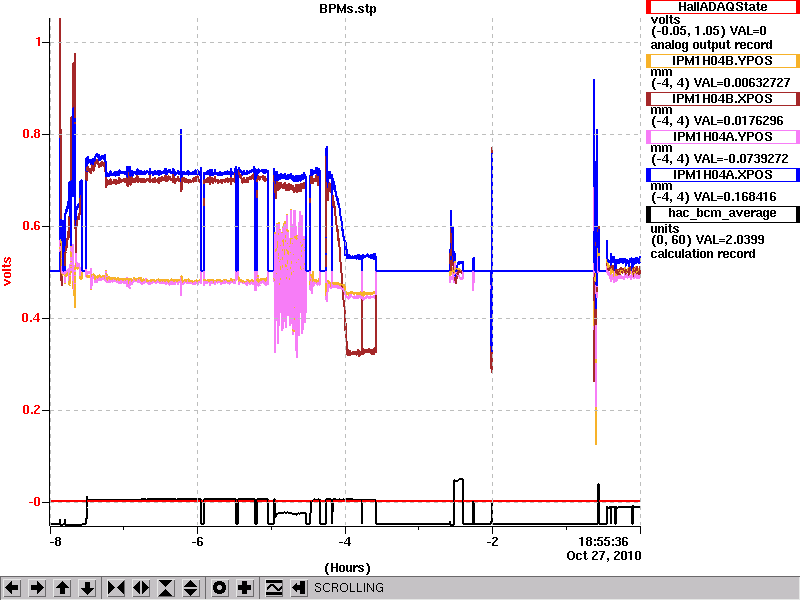Click the VAL=-0.0739272 value text
Image resolution: width=800 pixels, height=600 pixels.
click(741, 159)
